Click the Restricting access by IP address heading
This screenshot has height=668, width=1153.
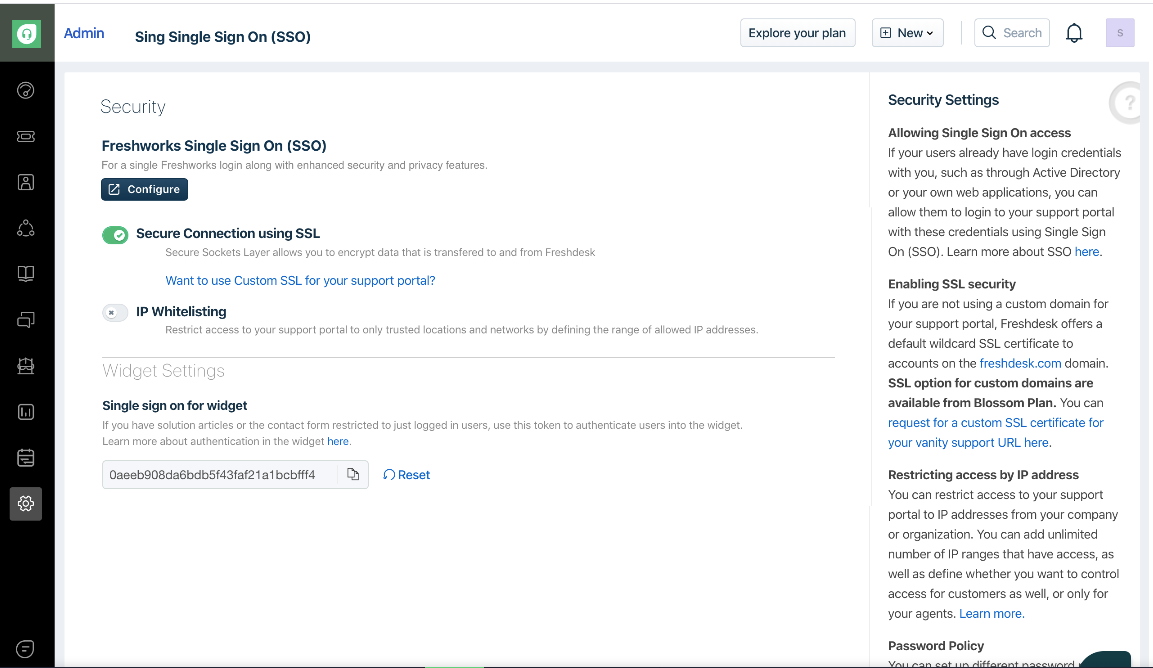coord(983,475)
